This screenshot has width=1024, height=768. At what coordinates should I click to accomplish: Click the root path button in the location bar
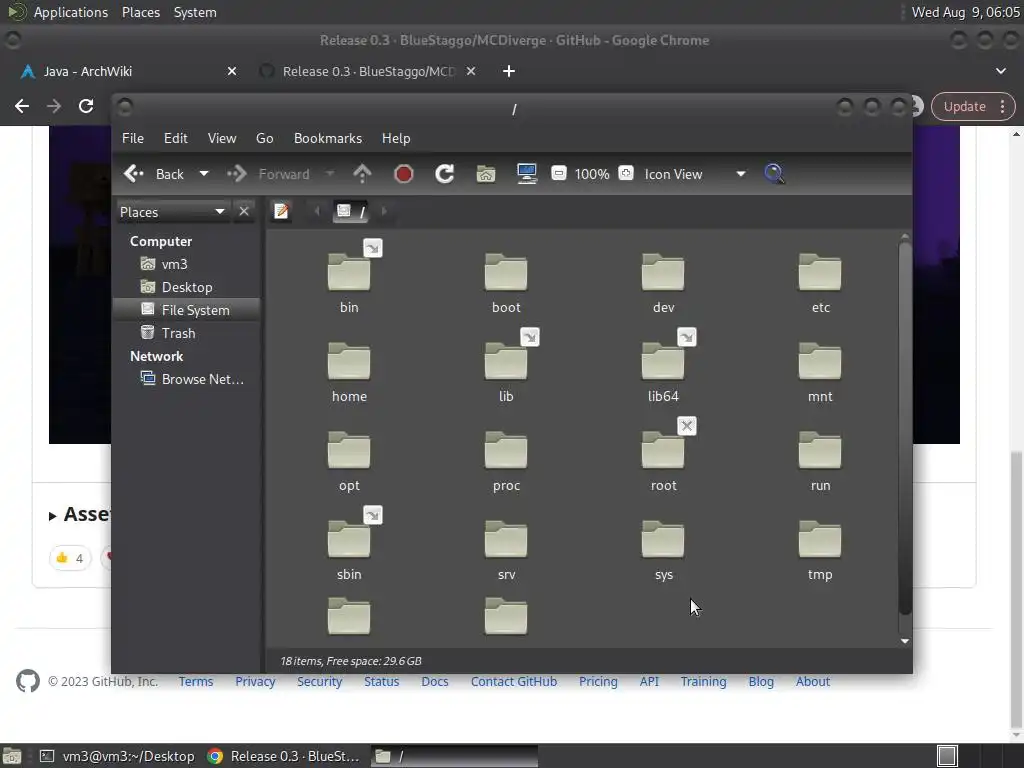point(351,211)
